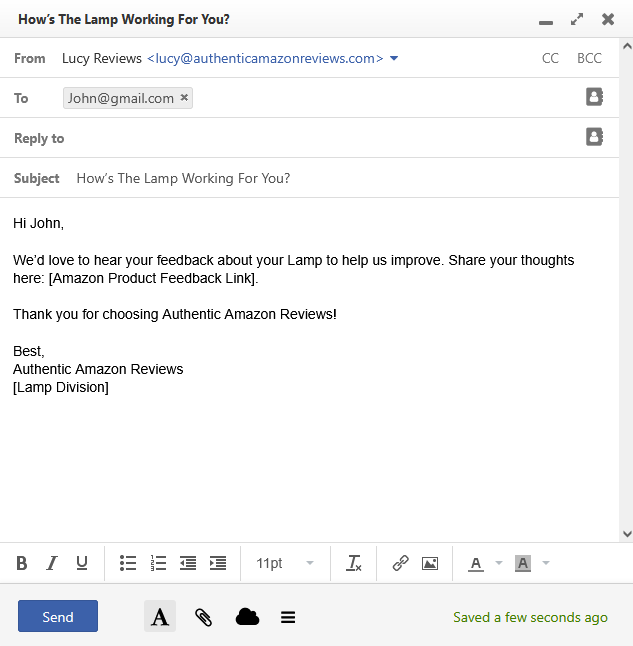Add CC recipients
The height and width of the screenshot is (646, 633).
(x=550, y=58)
